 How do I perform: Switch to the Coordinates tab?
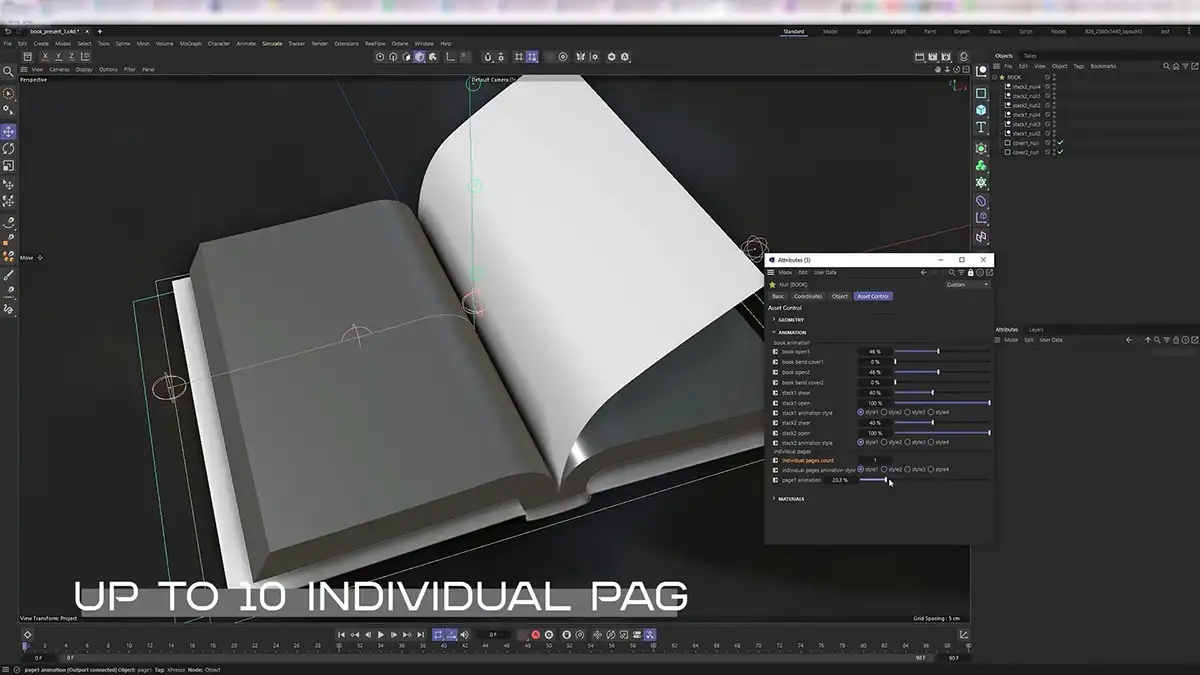pyautogui.click(x=808, y=296)
